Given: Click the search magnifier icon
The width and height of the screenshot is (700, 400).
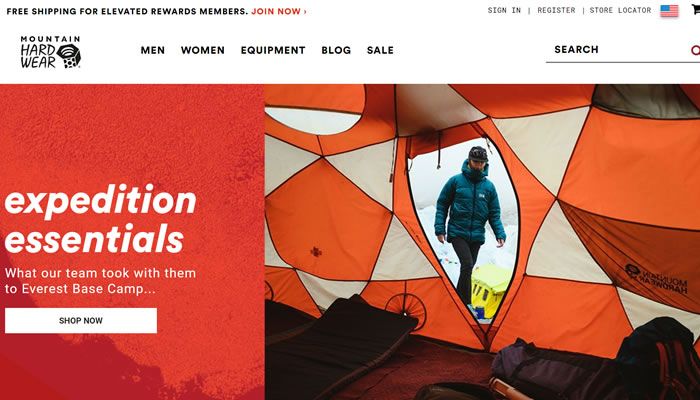Looking at the screenshot, I should tap(696, 50).
